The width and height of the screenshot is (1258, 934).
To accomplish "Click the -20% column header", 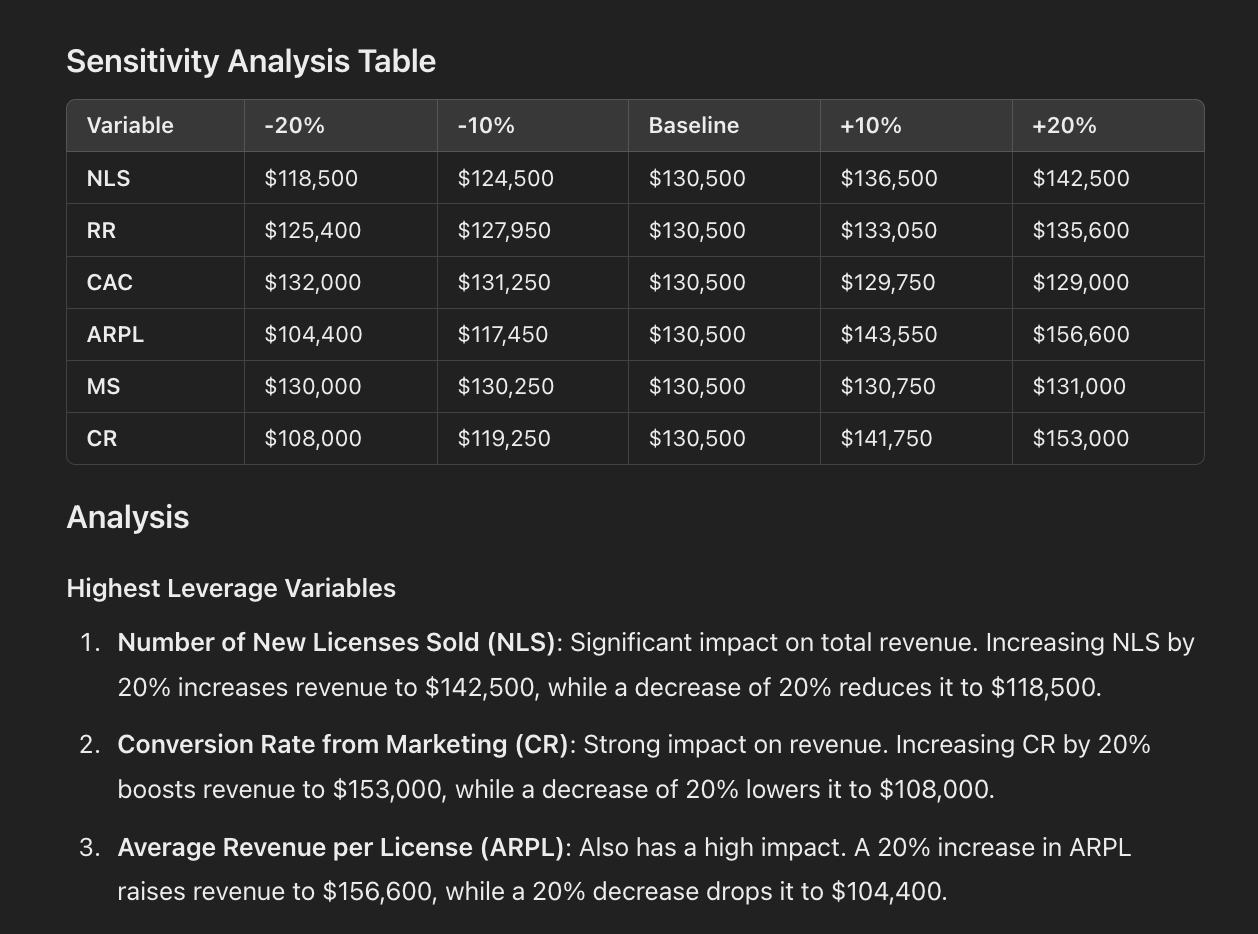I will point(294,126).
